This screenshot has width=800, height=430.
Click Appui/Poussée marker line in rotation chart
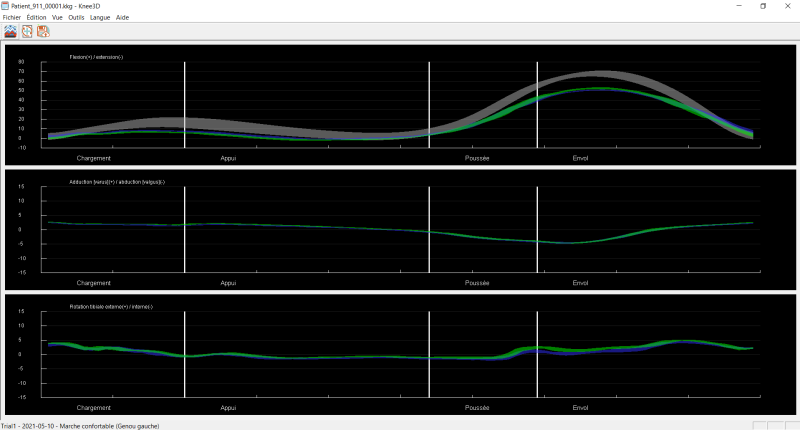(x=429, y=355)
